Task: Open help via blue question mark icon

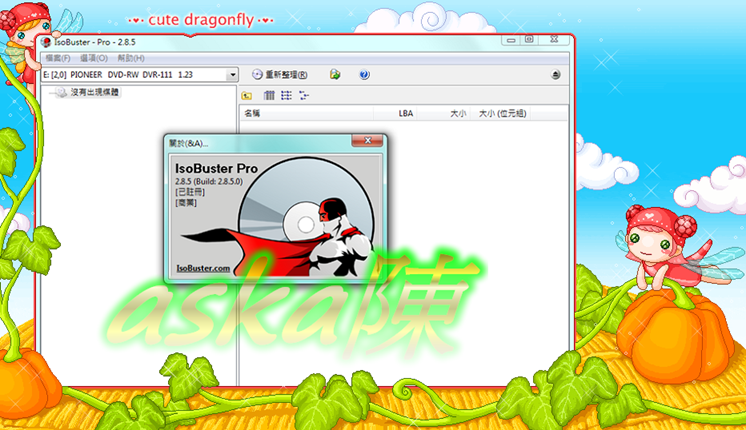Action: (364, 75)
